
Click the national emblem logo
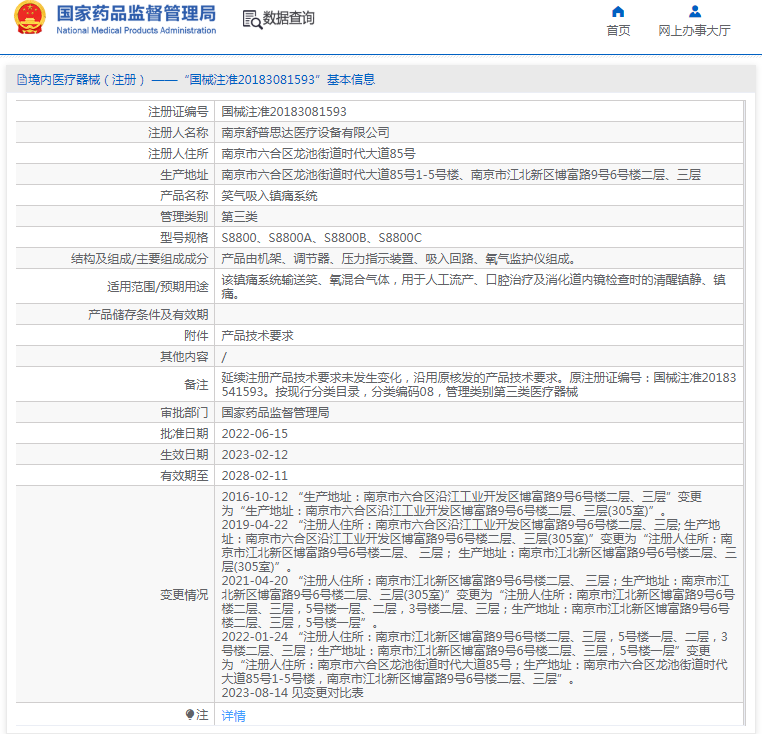coord(30,17)
